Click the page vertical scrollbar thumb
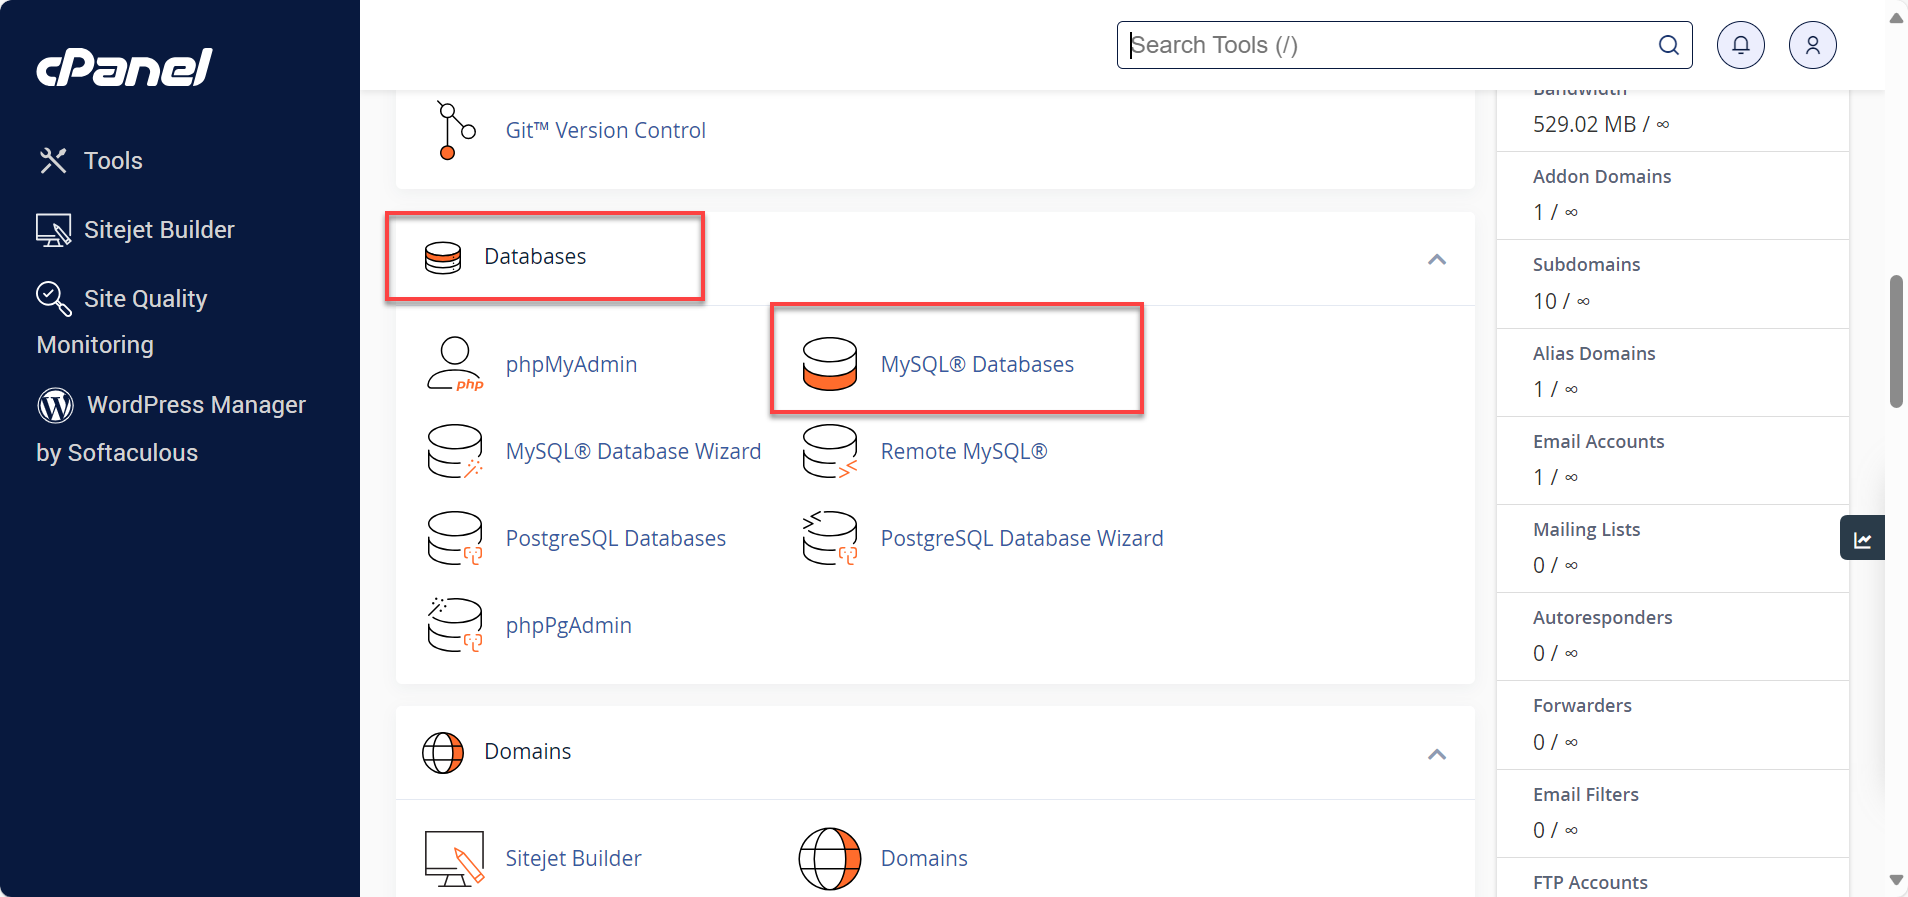This screenshot has width=1908, height=897. click(1896, 341)
